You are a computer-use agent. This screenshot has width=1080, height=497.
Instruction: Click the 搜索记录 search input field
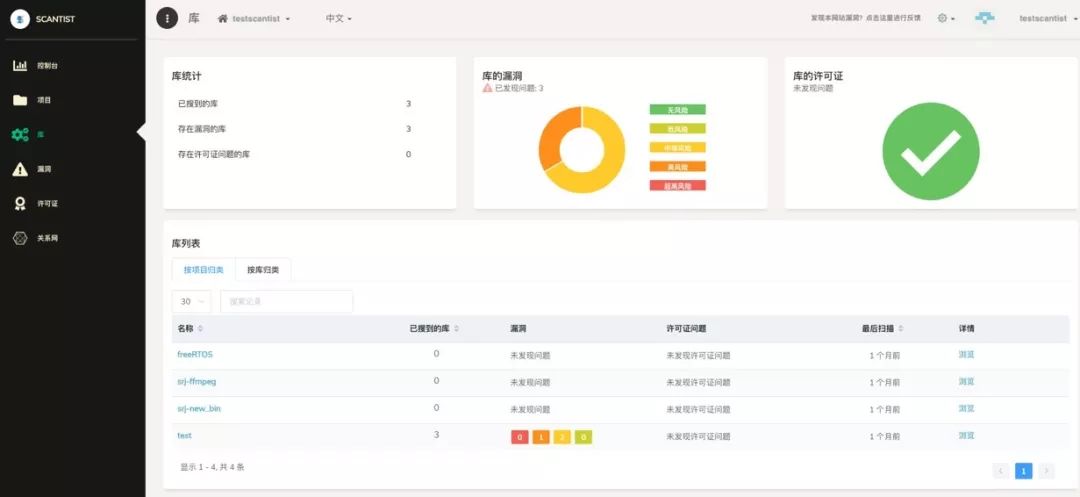(x=286, y=301)
